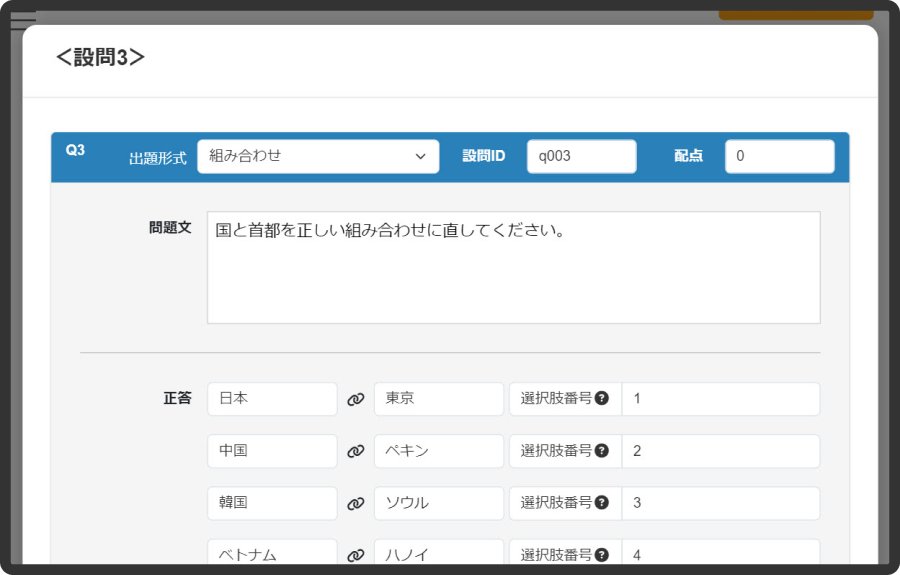This screenshot has height=575, width=900.
Task: Click the 正答 label
Action: click(x=177, y=398)
